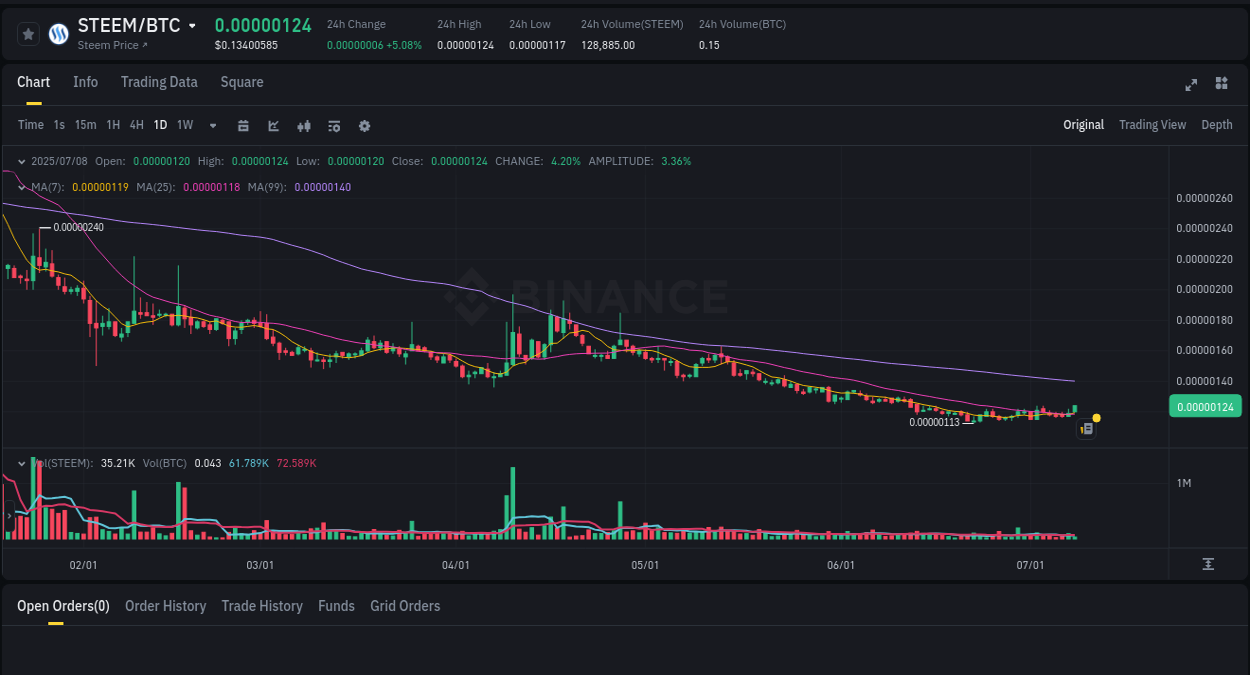Toggle the favorite star for STEEM/BTC
The image size is (1250, 675).
(27, 33)
